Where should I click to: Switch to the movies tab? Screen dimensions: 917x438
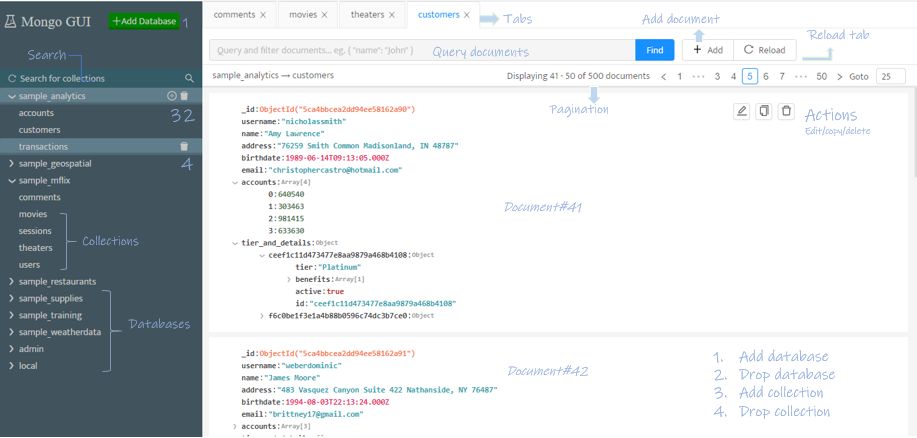303,15
